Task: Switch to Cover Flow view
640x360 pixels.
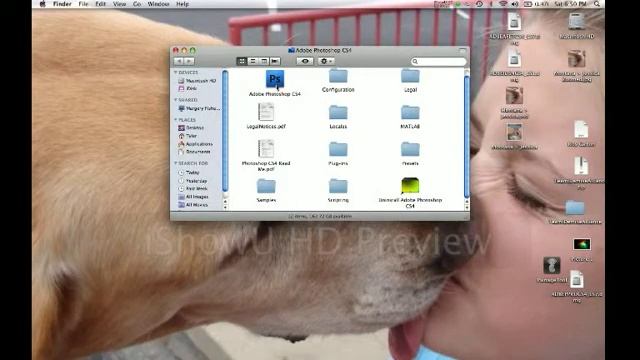Action: 275,61
